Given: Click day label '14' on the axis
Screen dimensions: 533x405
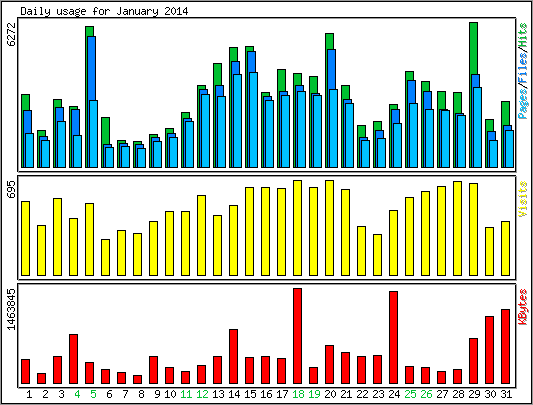Looking at the screenshot, I should click(x=234, y=394).
